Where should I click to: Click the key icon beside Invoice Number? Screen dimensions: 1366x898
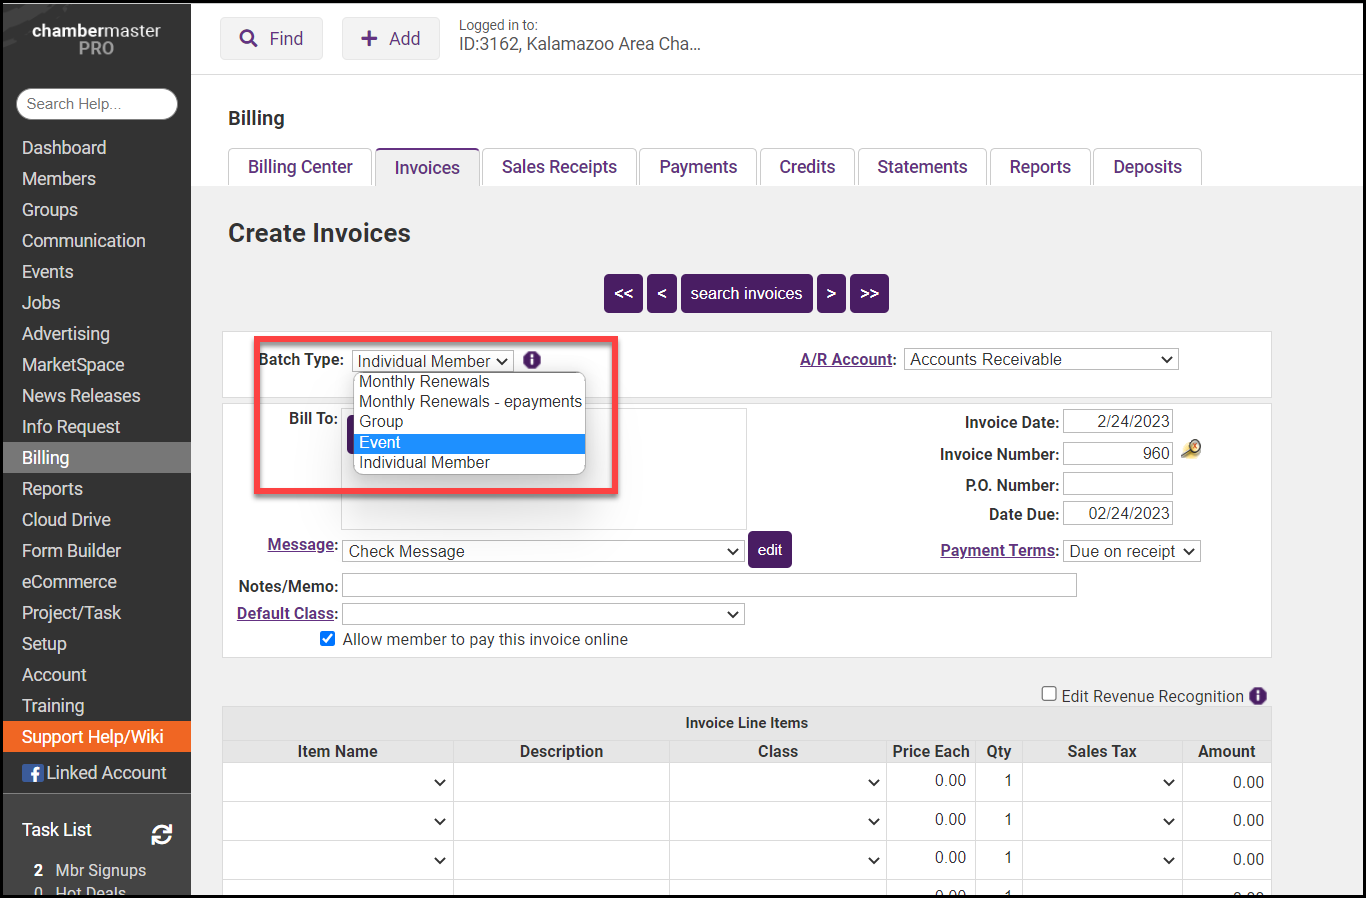tap(1190, 450)
